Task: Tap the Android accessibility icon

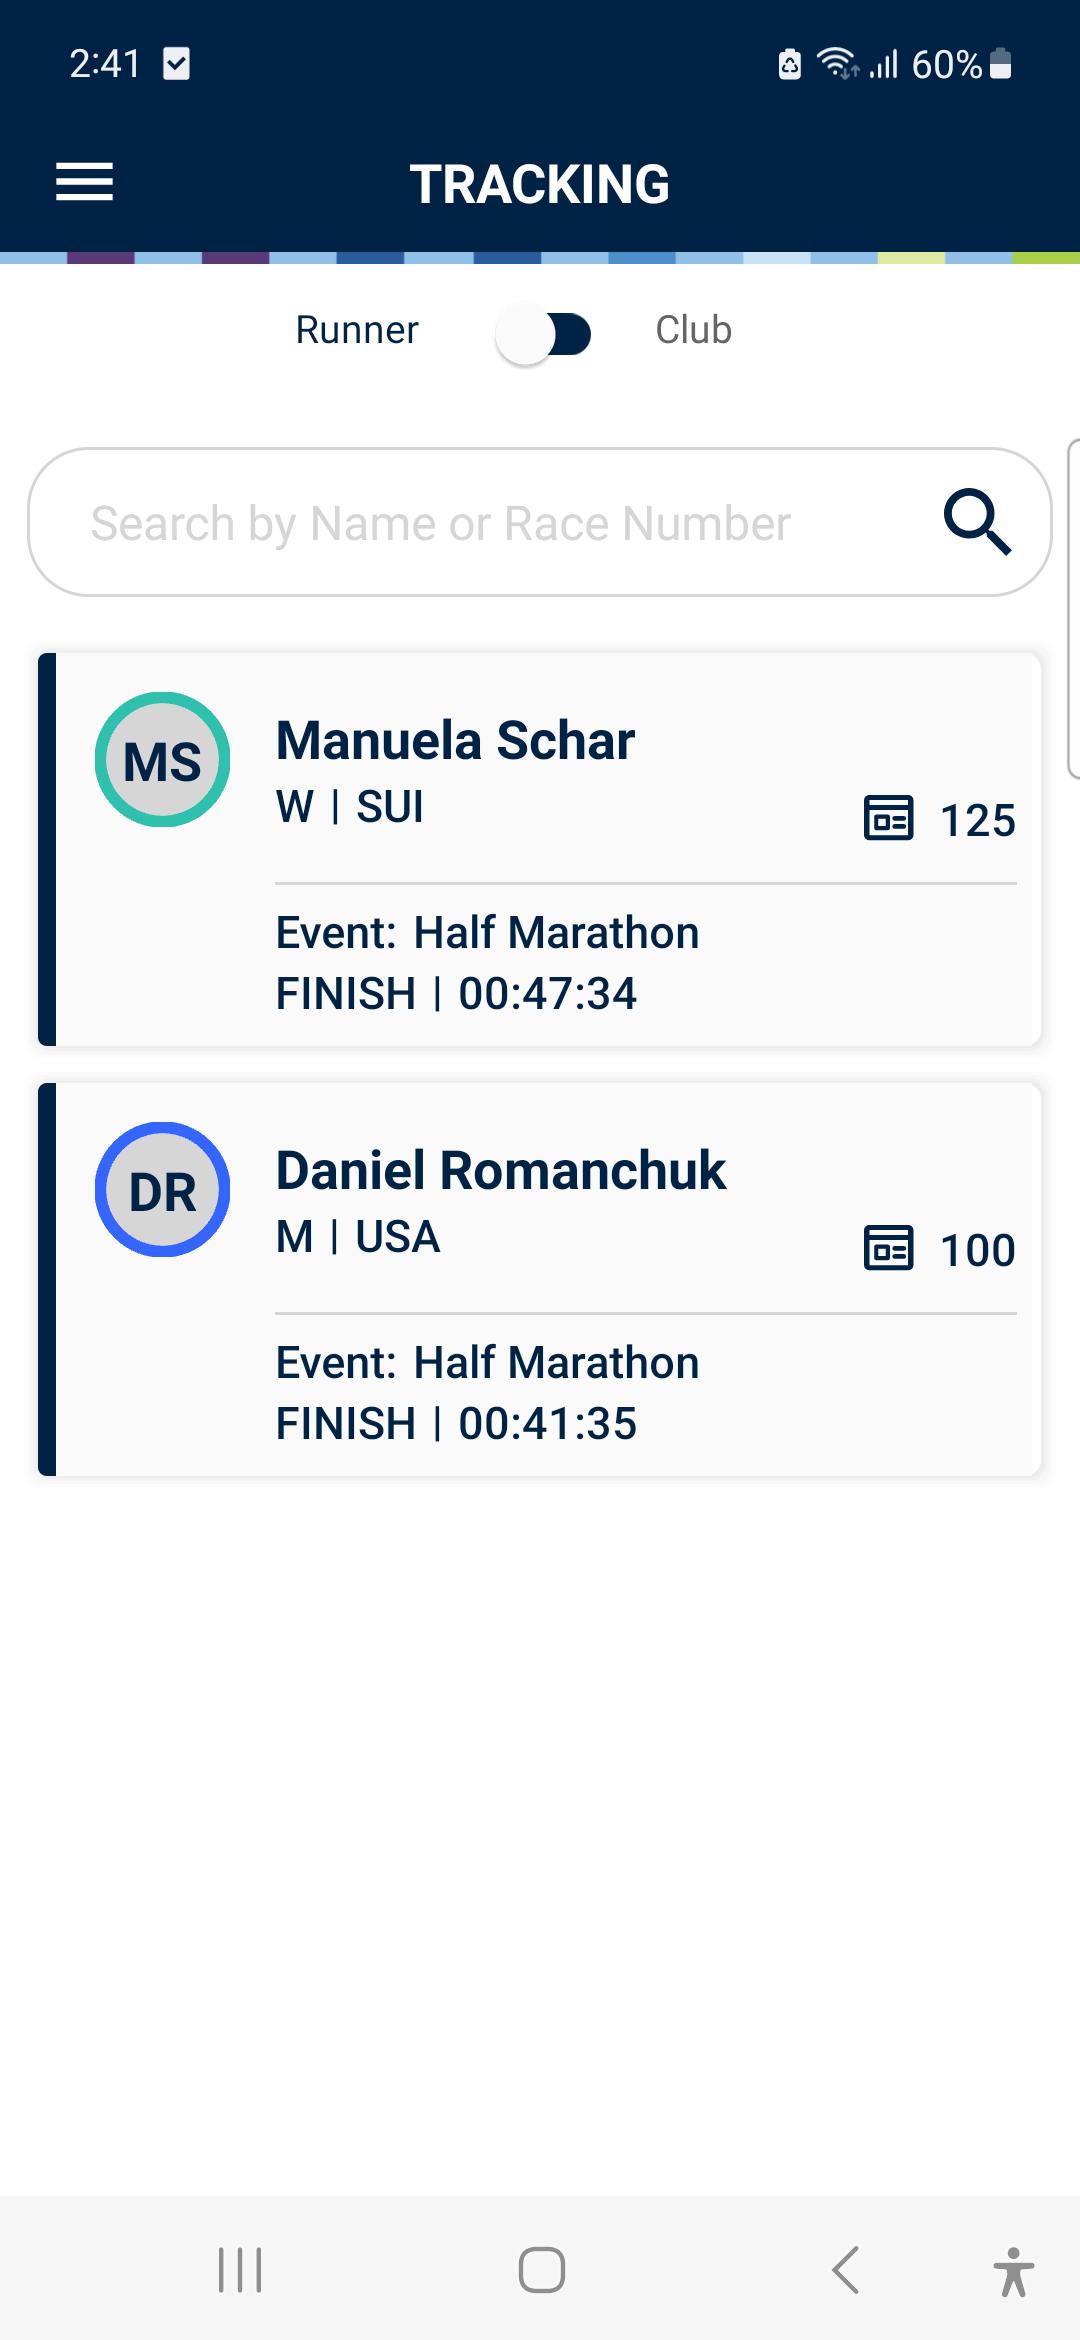Action: click(x=1013, y=2270)
